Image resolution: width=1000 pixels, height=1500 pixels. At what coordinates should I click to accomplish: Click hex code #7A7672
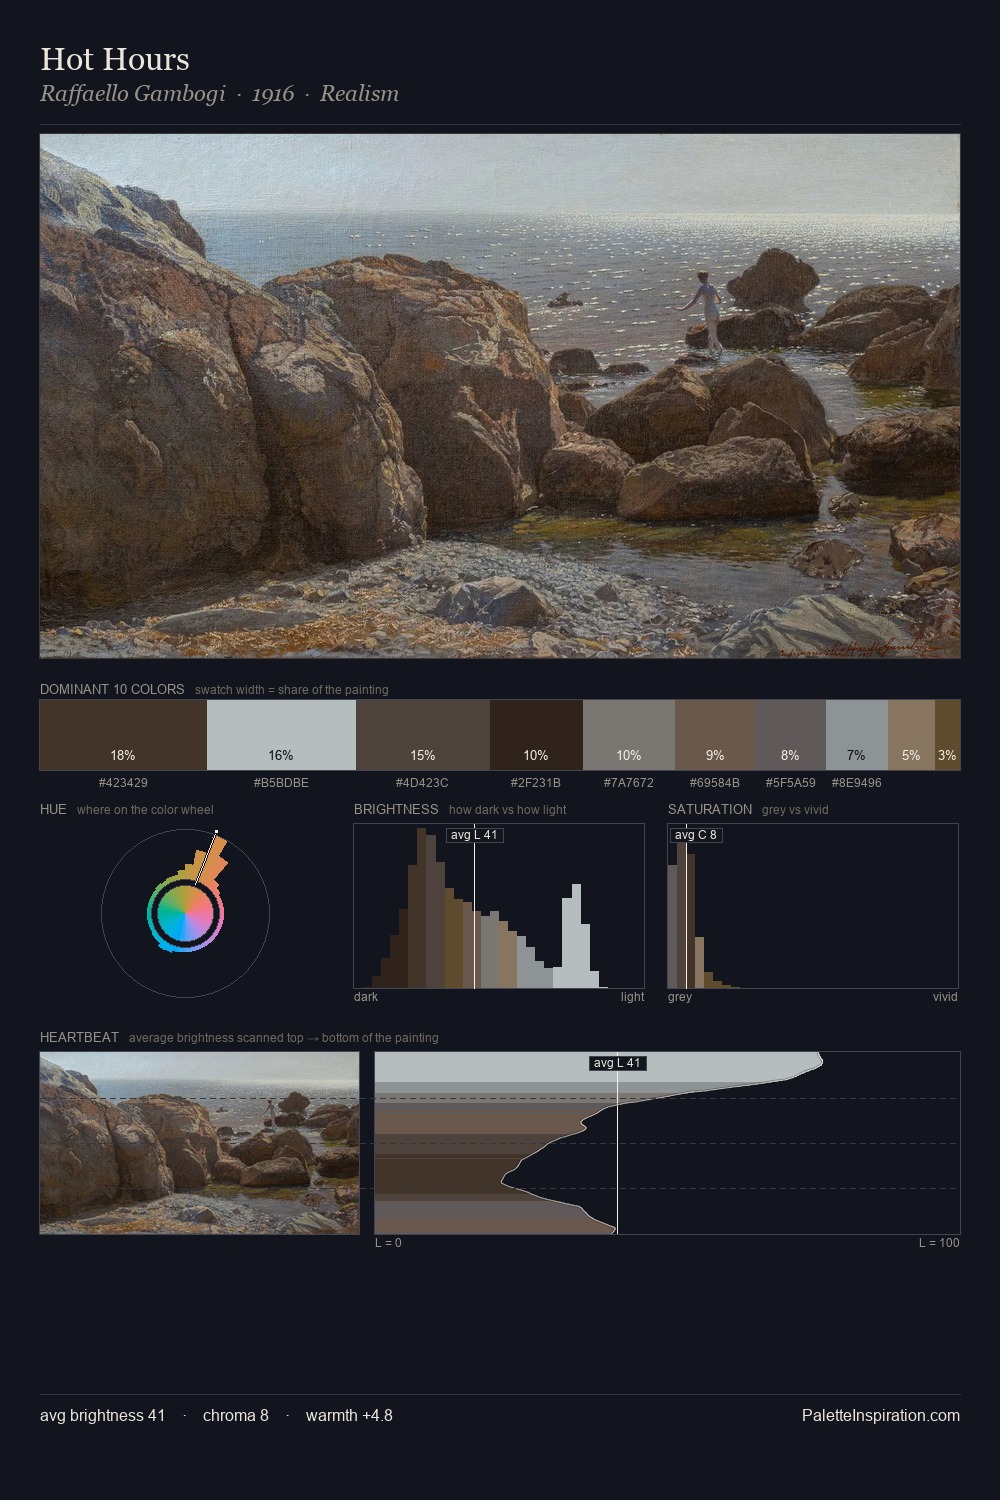[629, 783]
